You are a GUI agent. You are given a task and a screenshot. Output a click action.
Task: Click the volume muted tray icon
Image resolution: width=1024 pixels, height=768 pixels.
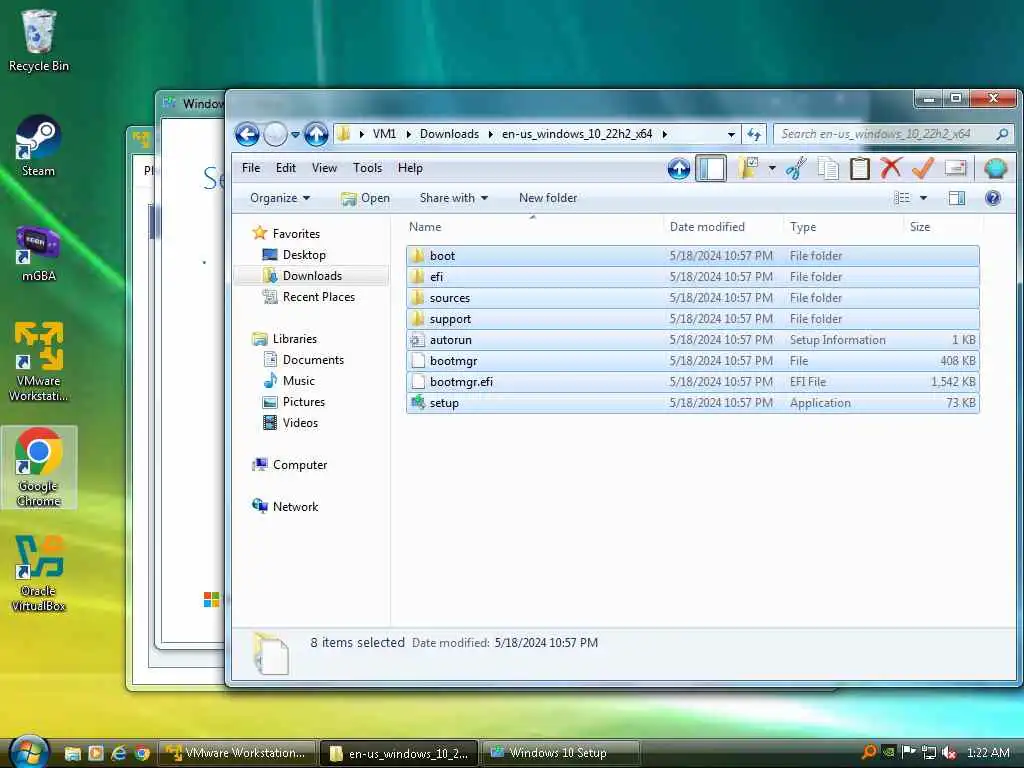(x=949, y=752)
